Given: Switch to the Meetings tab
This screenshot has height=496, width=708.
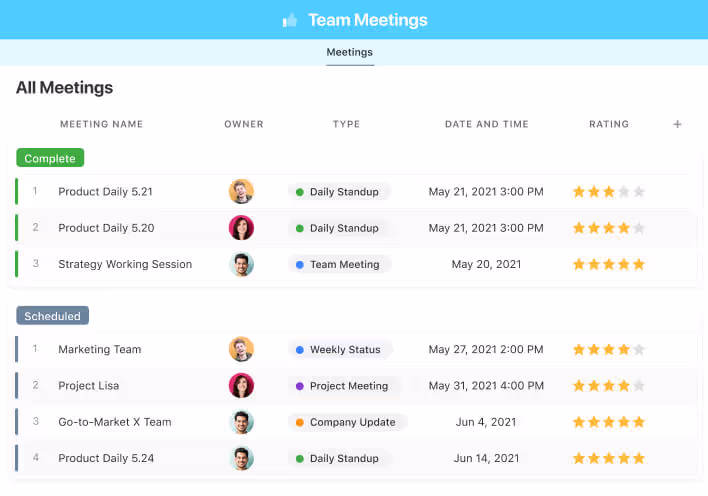Looking at the screenshot, I should coord(349,52).
